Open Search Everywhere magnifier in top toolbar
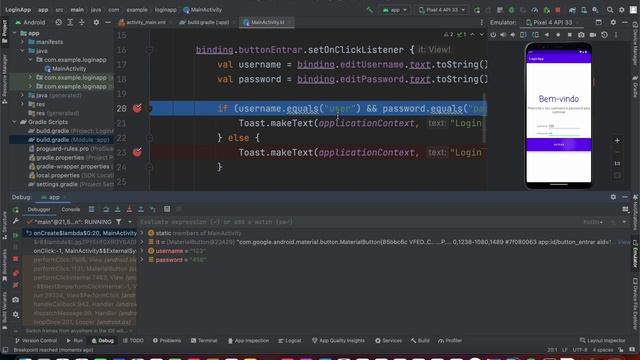 click(x=610, y=10)
